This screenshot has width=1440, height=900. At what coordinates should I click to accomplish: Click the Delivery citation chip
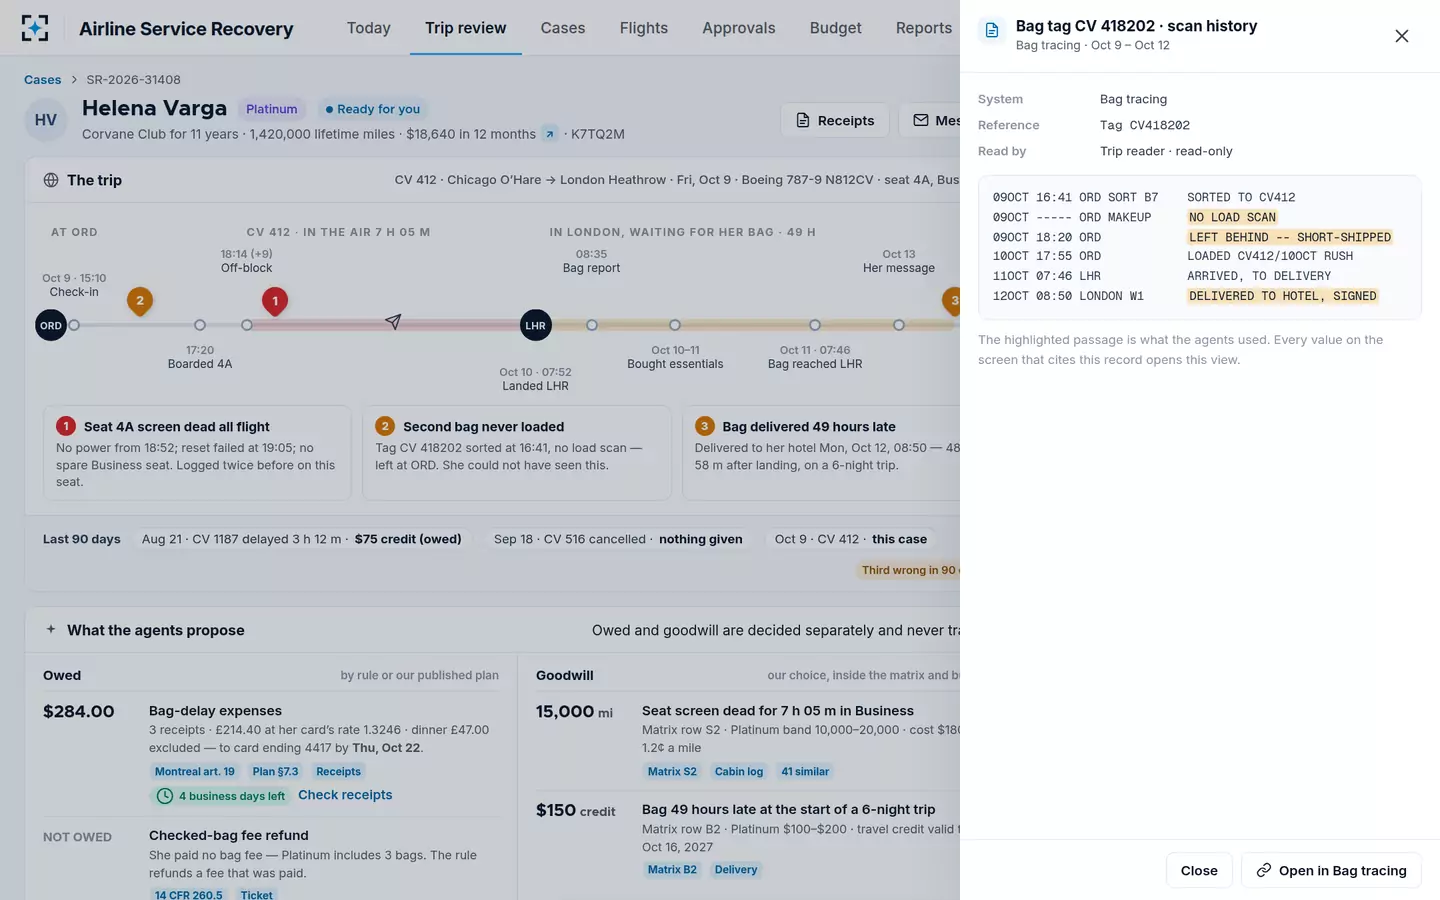736,870
